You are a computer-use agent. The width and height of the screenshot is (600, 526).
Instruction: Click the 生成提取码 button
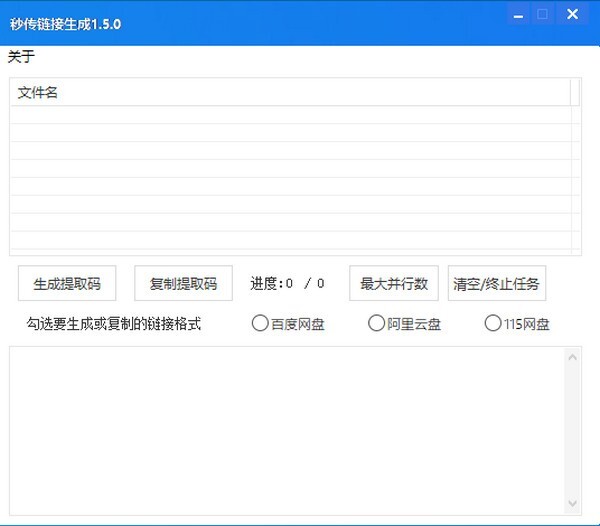click(x=67, y=283)
